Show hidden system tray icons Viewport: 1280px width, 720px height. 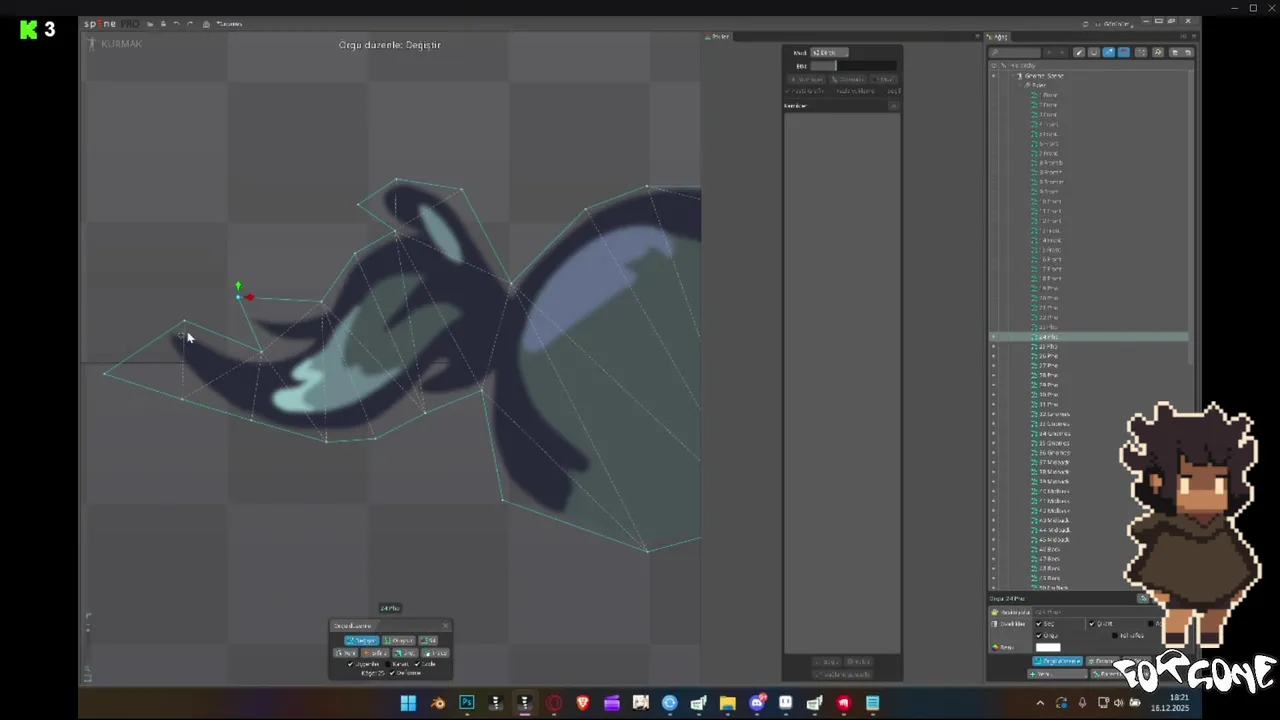click(x=1040, y=703)
